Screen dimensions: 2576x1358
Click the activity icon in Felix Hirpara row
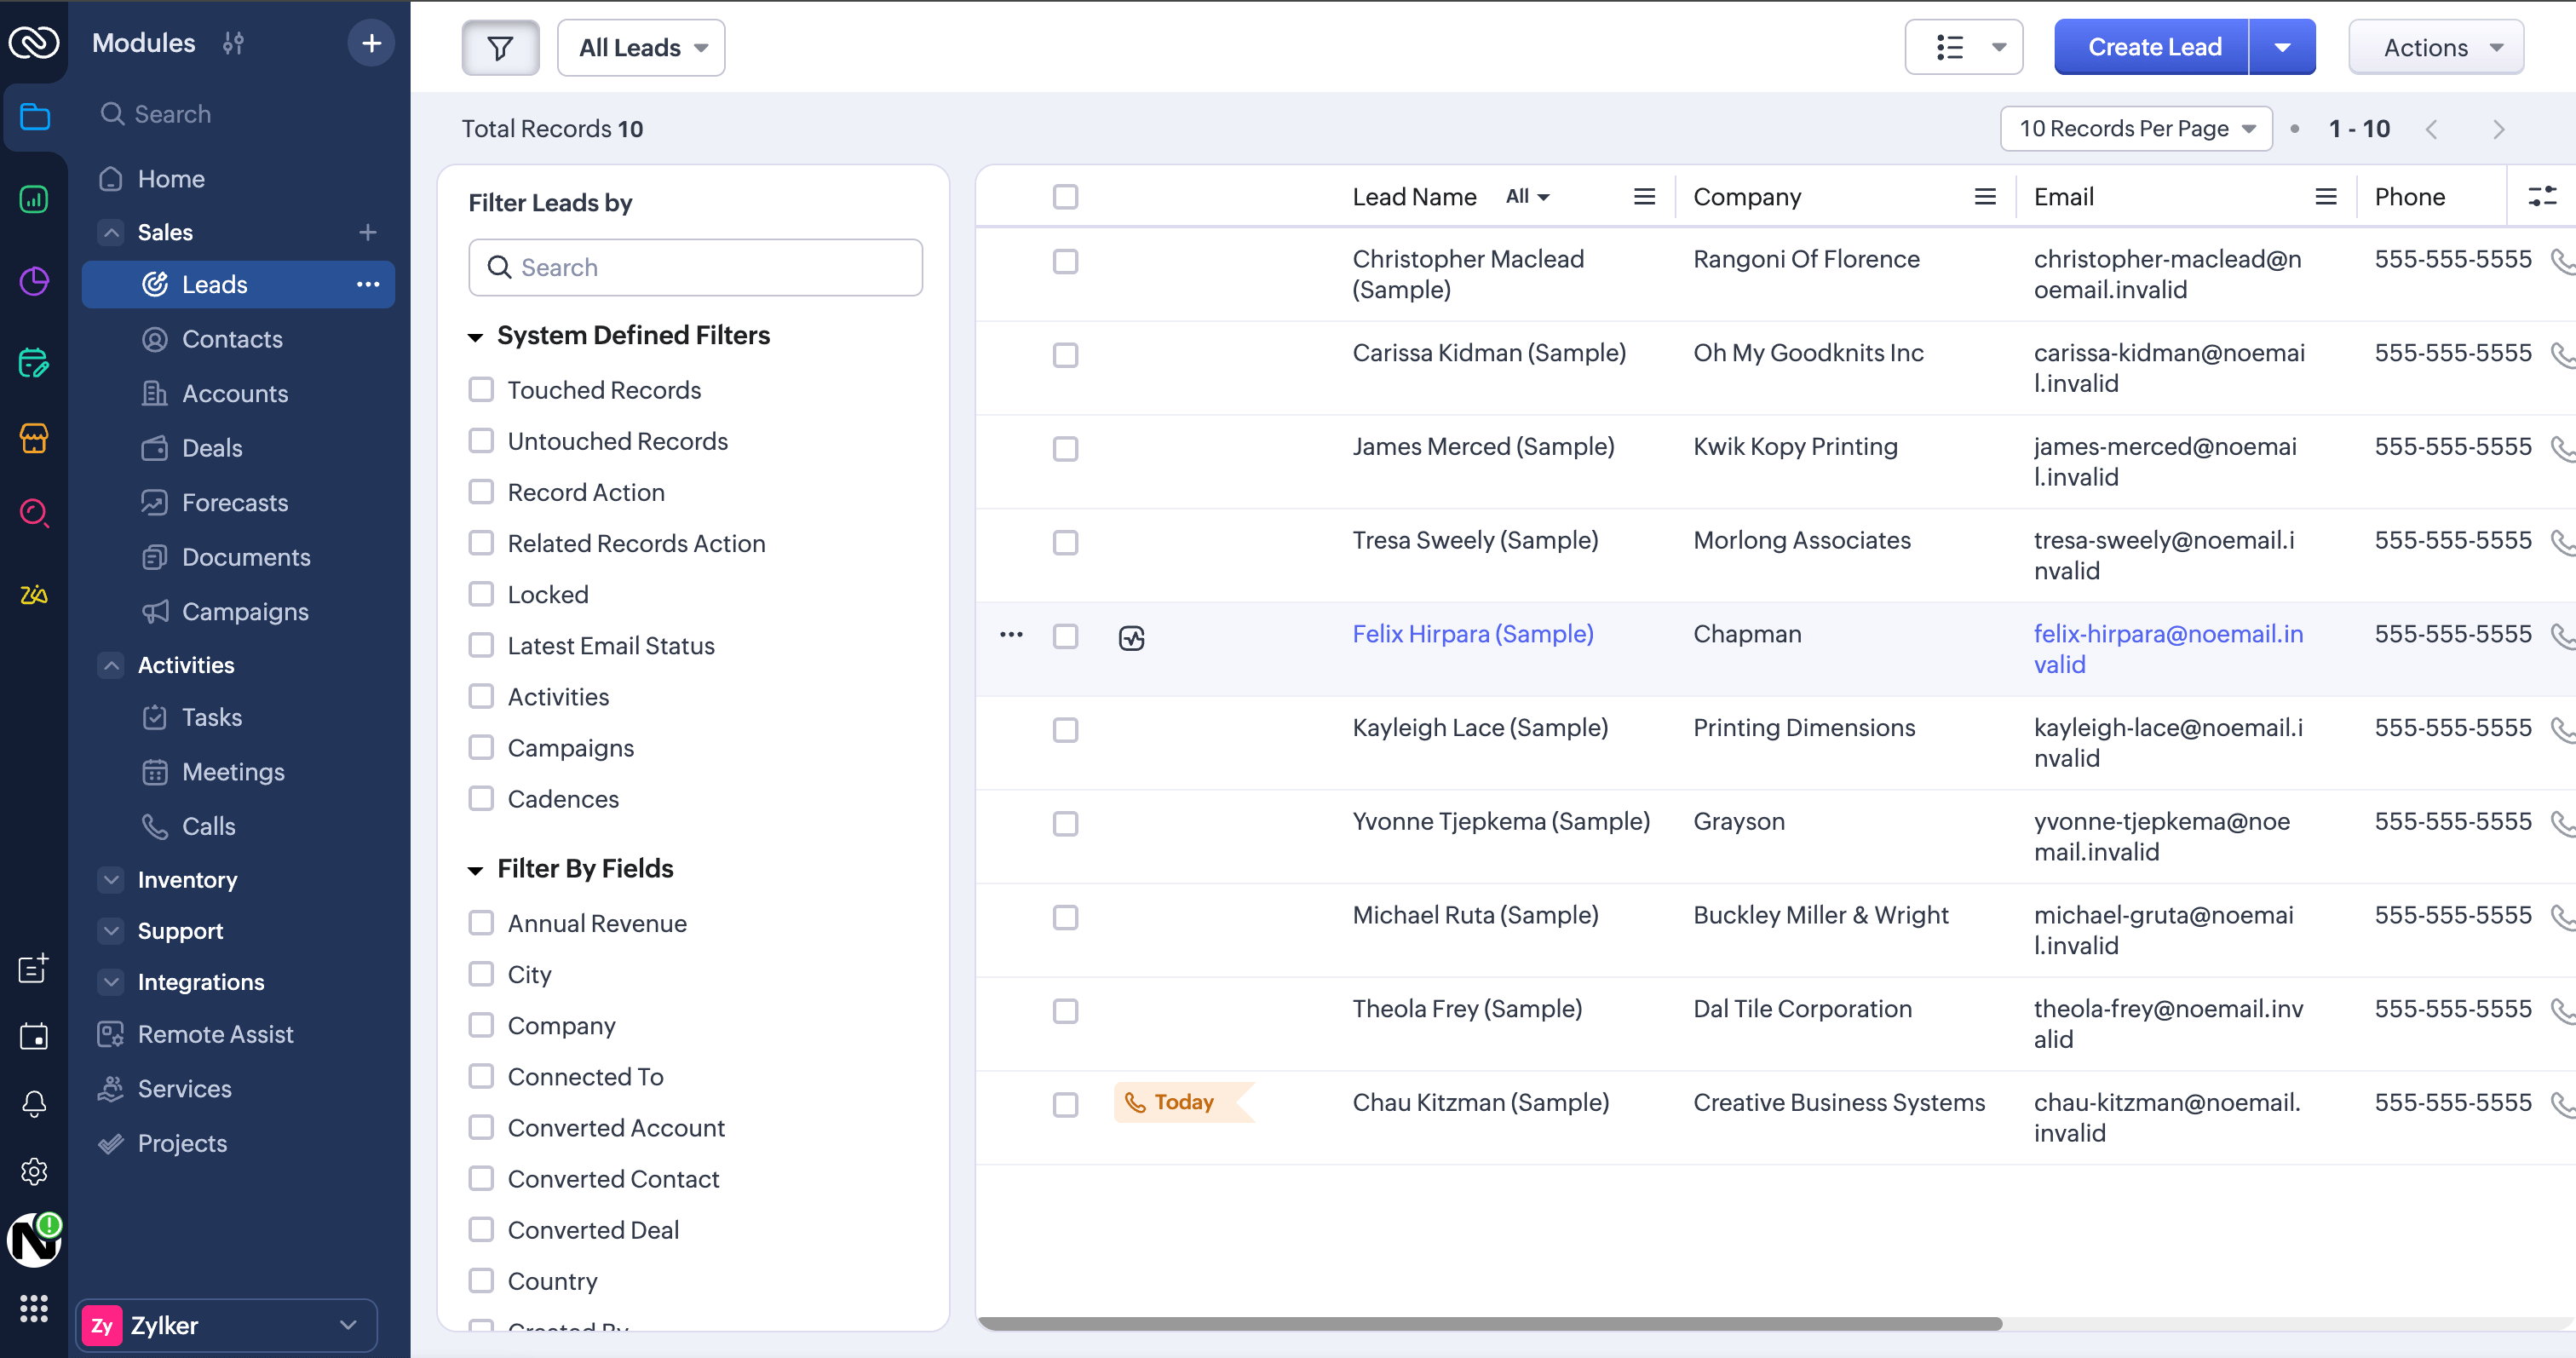click(1131, 637)
